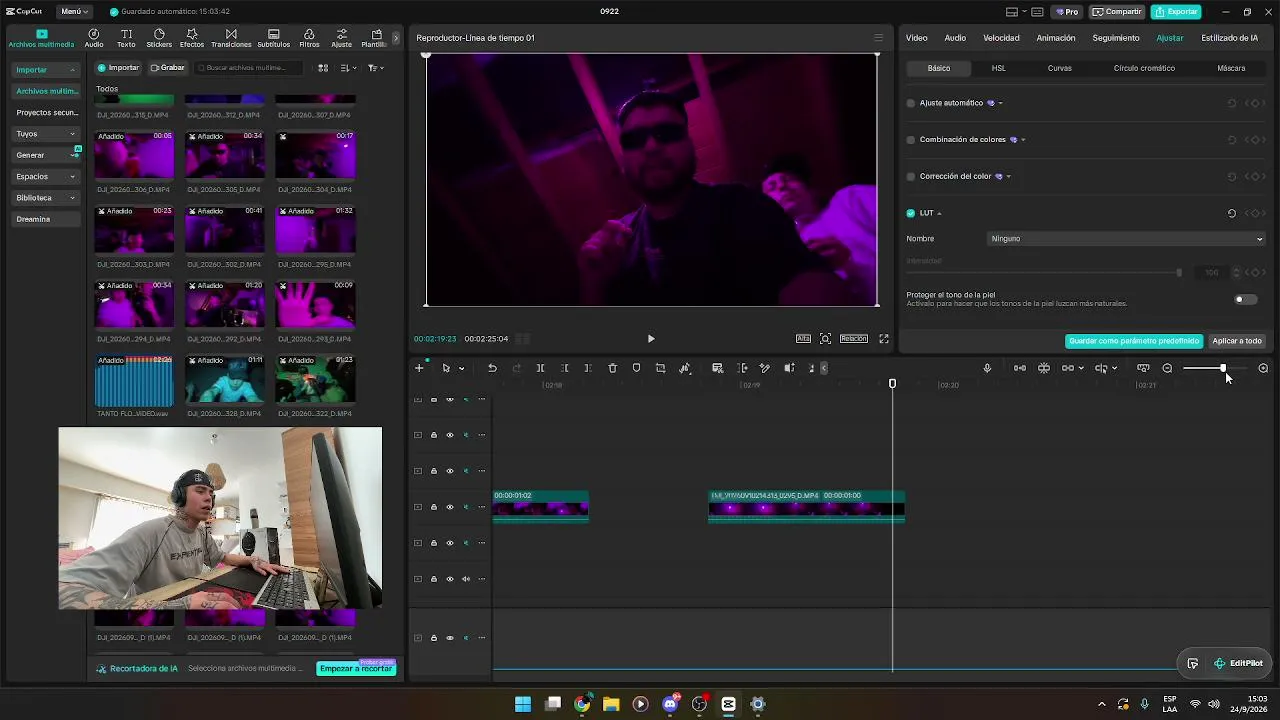Play the preview with the play button

coord(651,339)
